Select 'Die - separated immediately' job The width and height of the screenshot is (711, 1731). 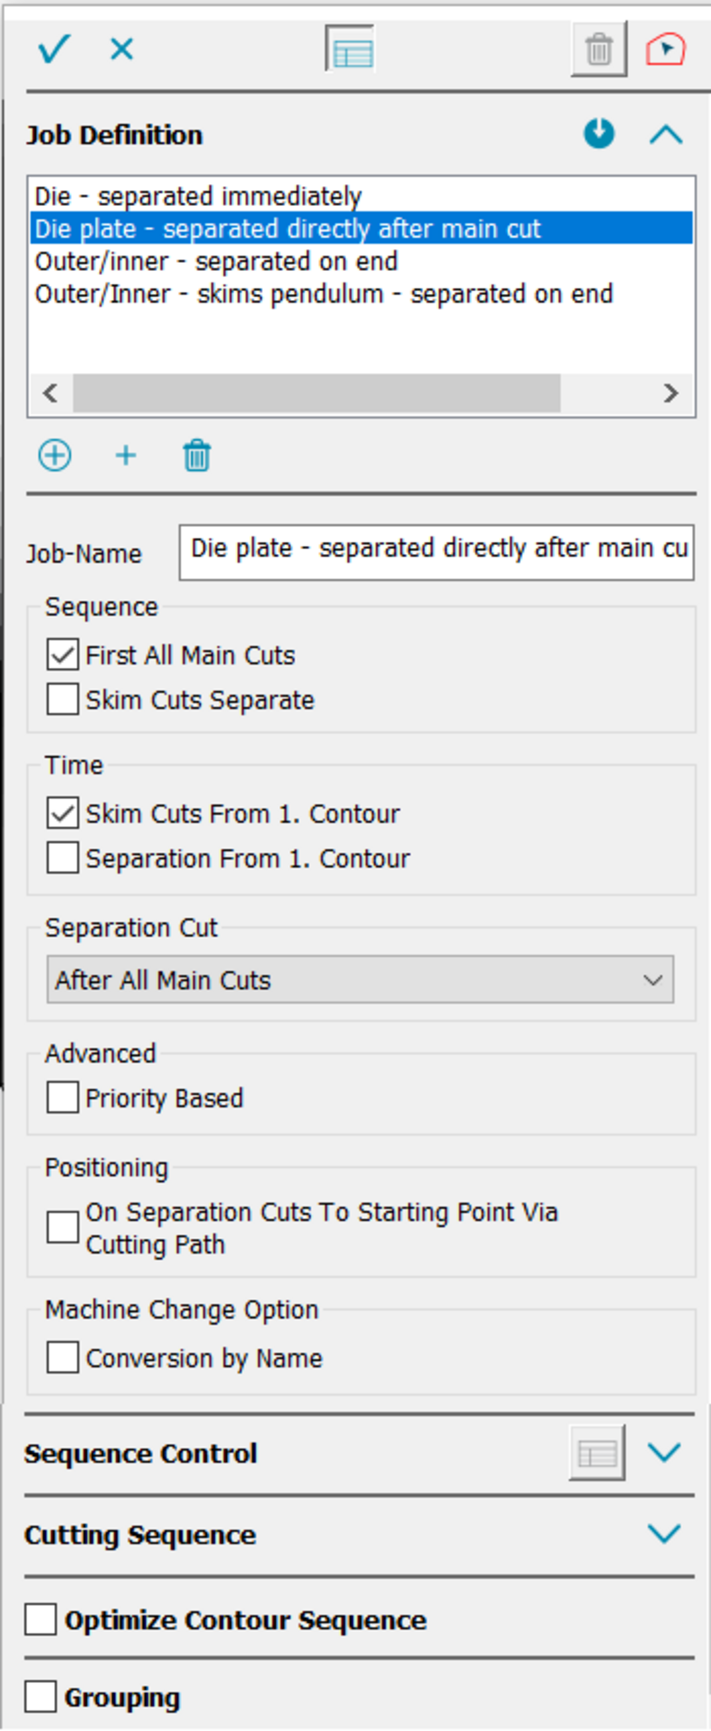198,196
